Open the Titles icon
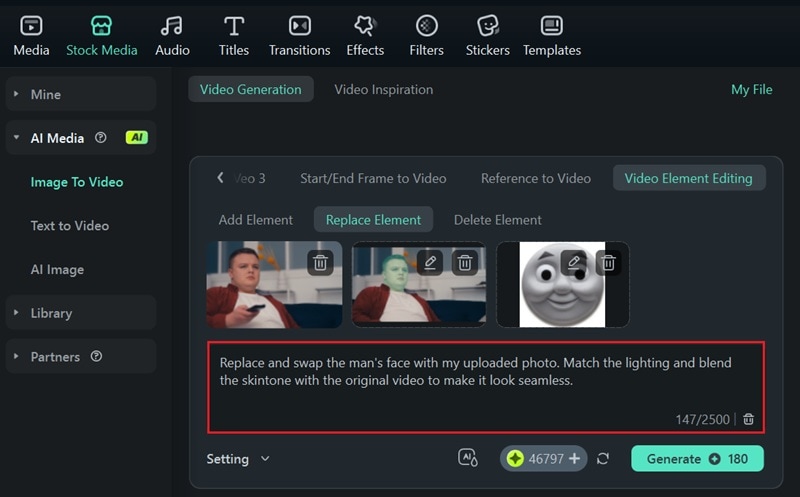The image size is (800, 497). (x=234, y=26)
